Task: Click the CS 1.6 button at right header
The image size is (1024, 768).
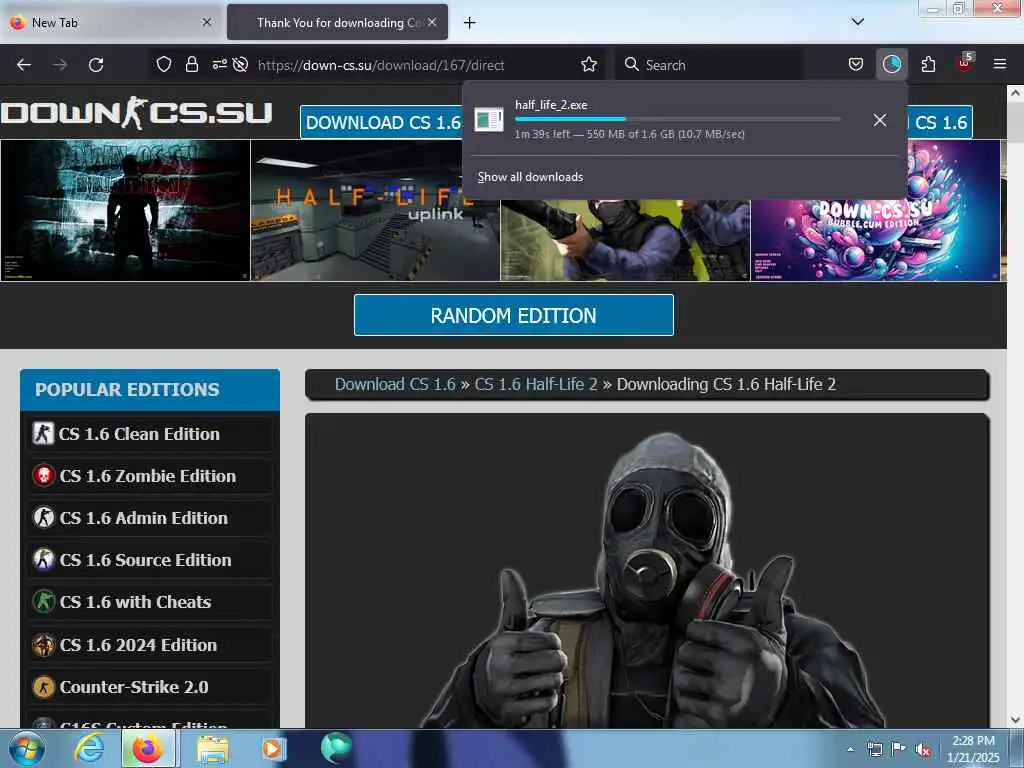Action: (940, 122)
